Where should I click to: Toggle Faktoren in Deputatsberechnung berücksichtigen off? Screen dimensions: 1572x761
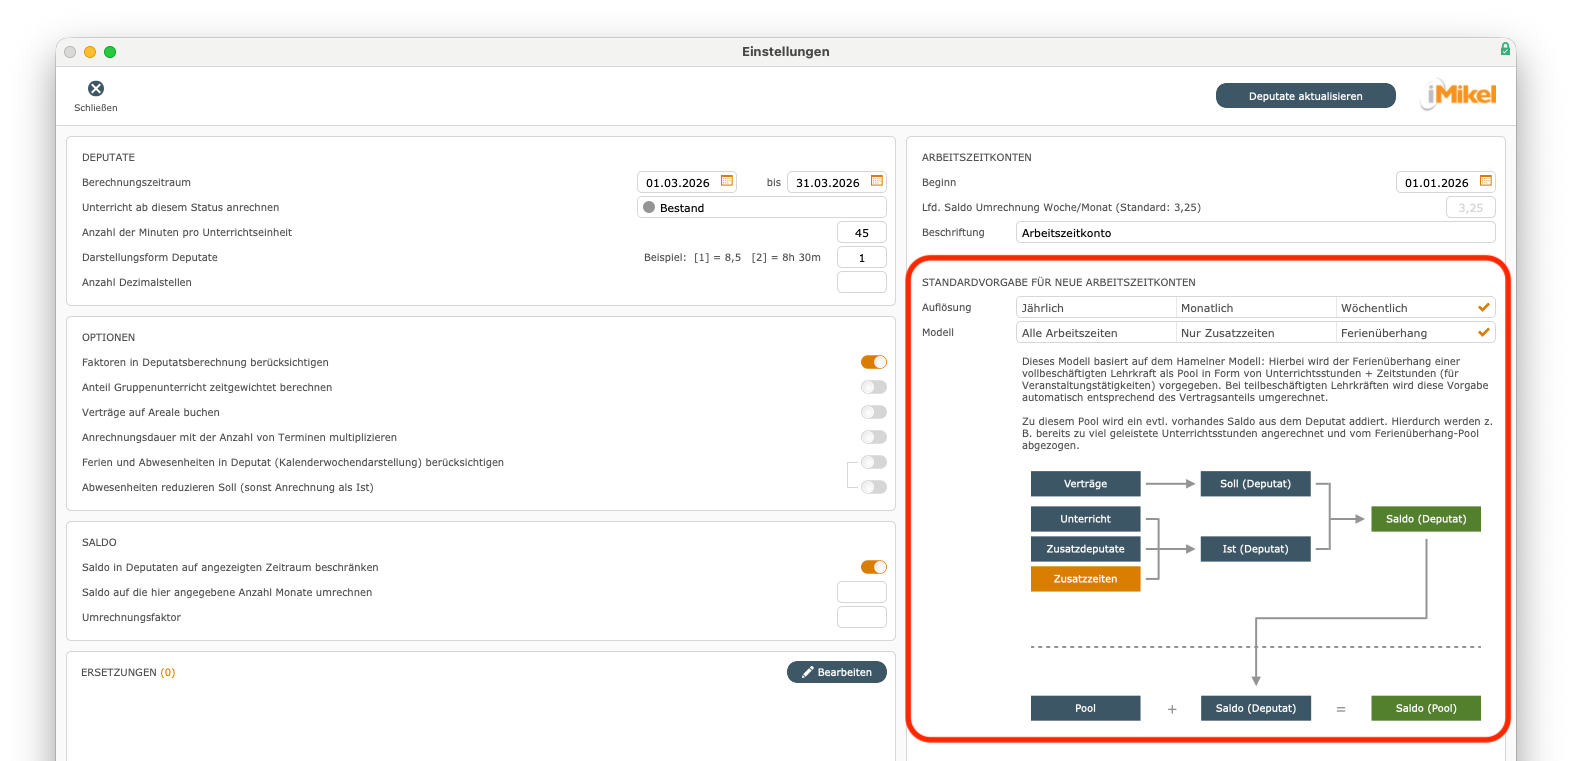click(873, 362)
